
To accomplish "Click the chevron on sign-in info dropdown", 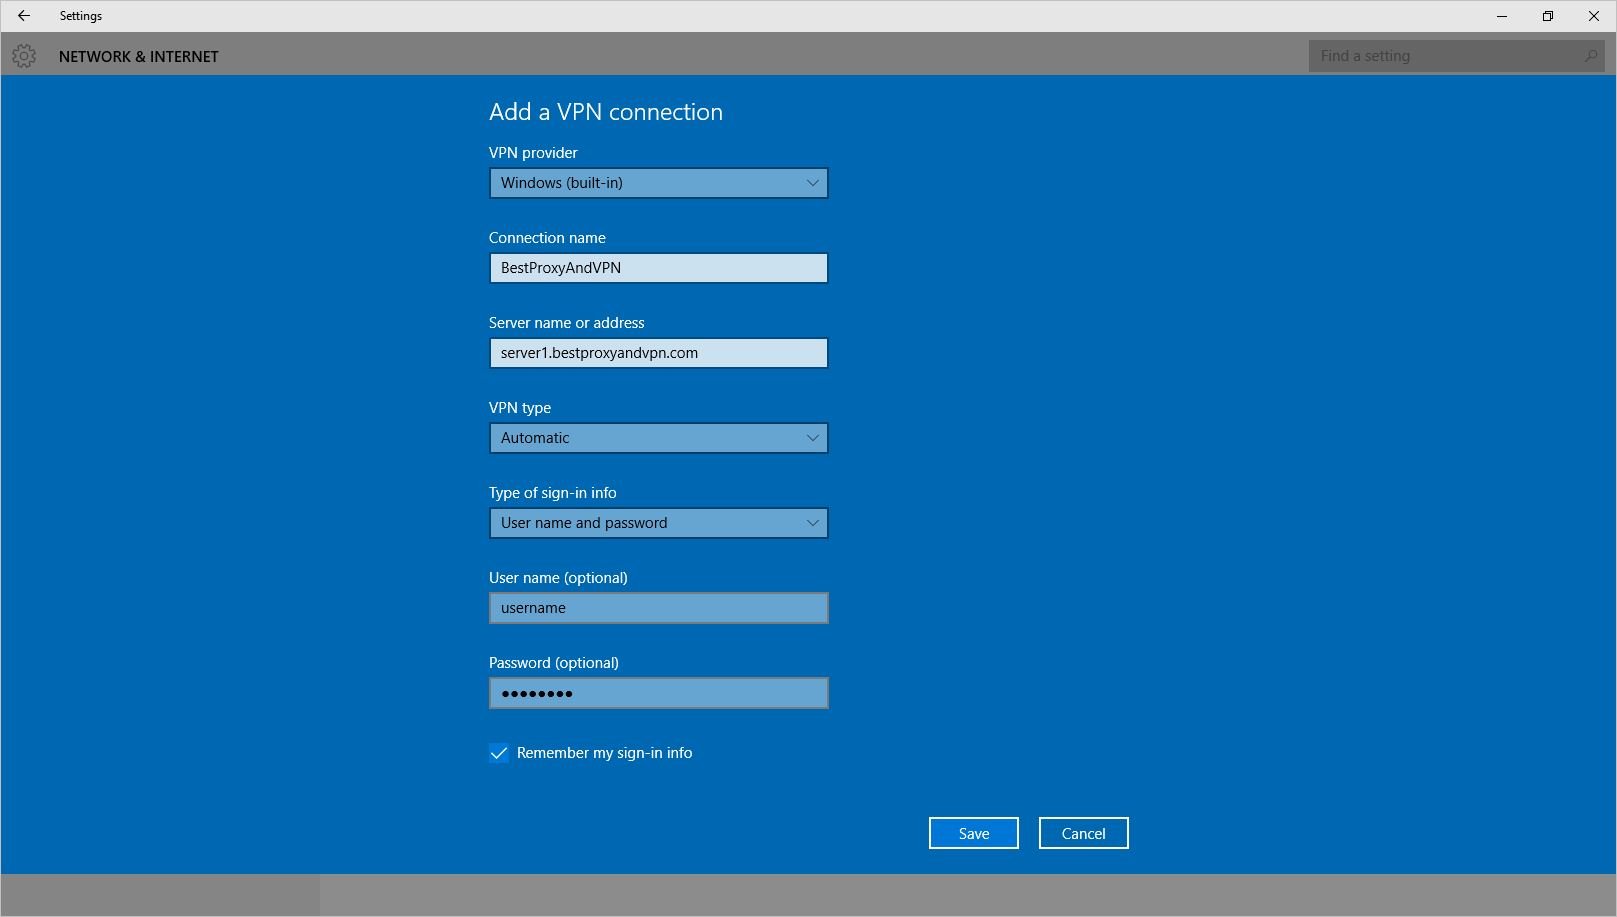I will tap(811, 523).
